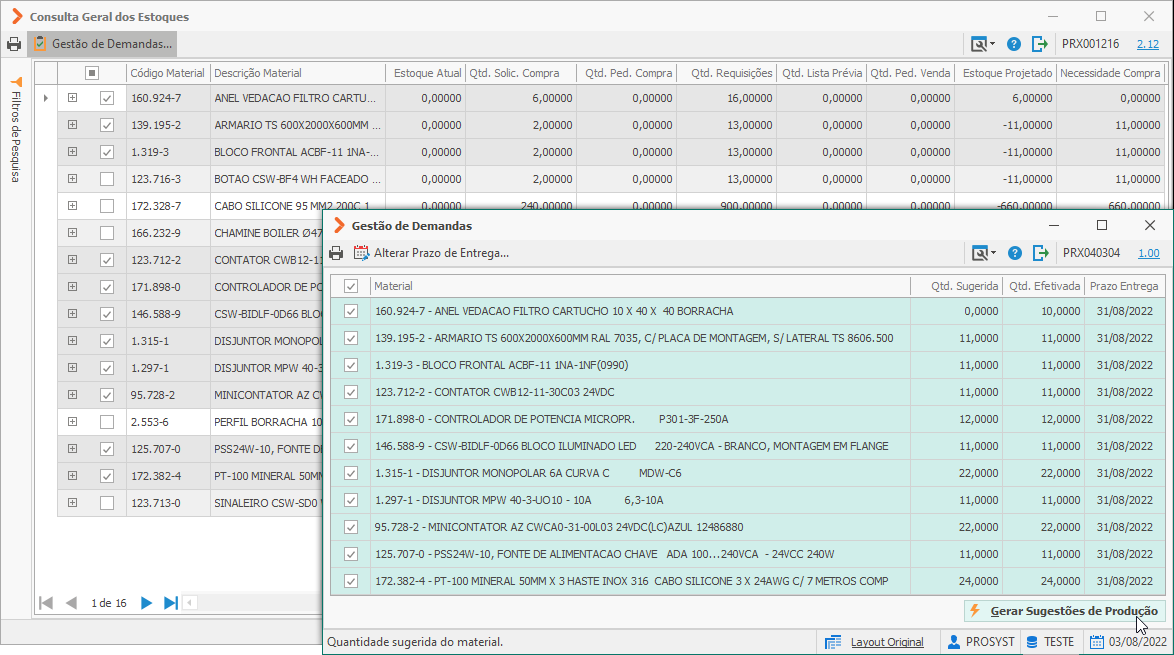Open search dropdown arrow in Gestão de Demandas

(x=994, y=253)
